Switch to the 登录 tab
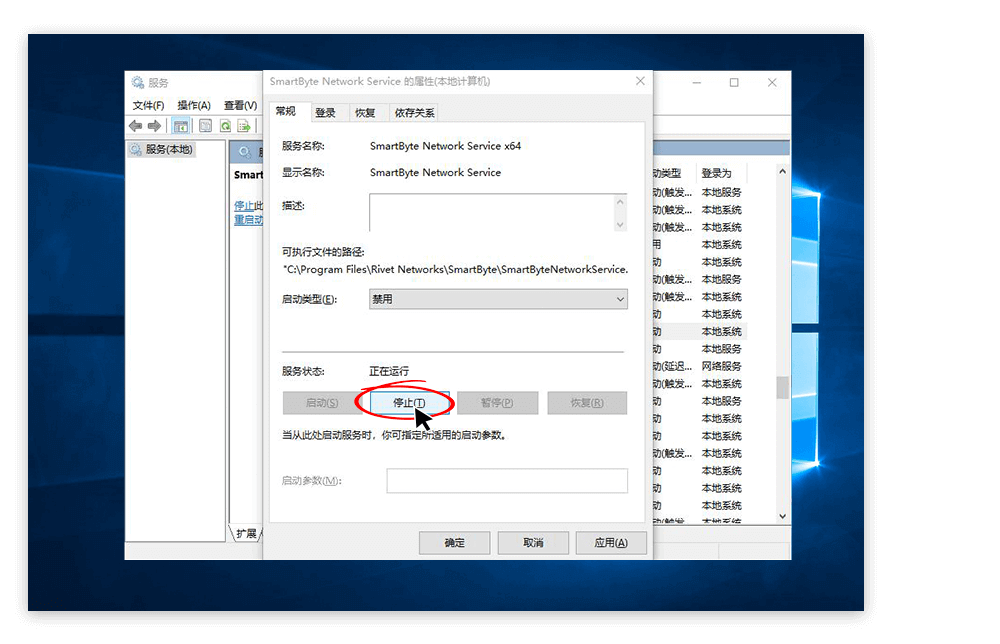The width and height of the screenshot is (1000, 644). [328, 112]
